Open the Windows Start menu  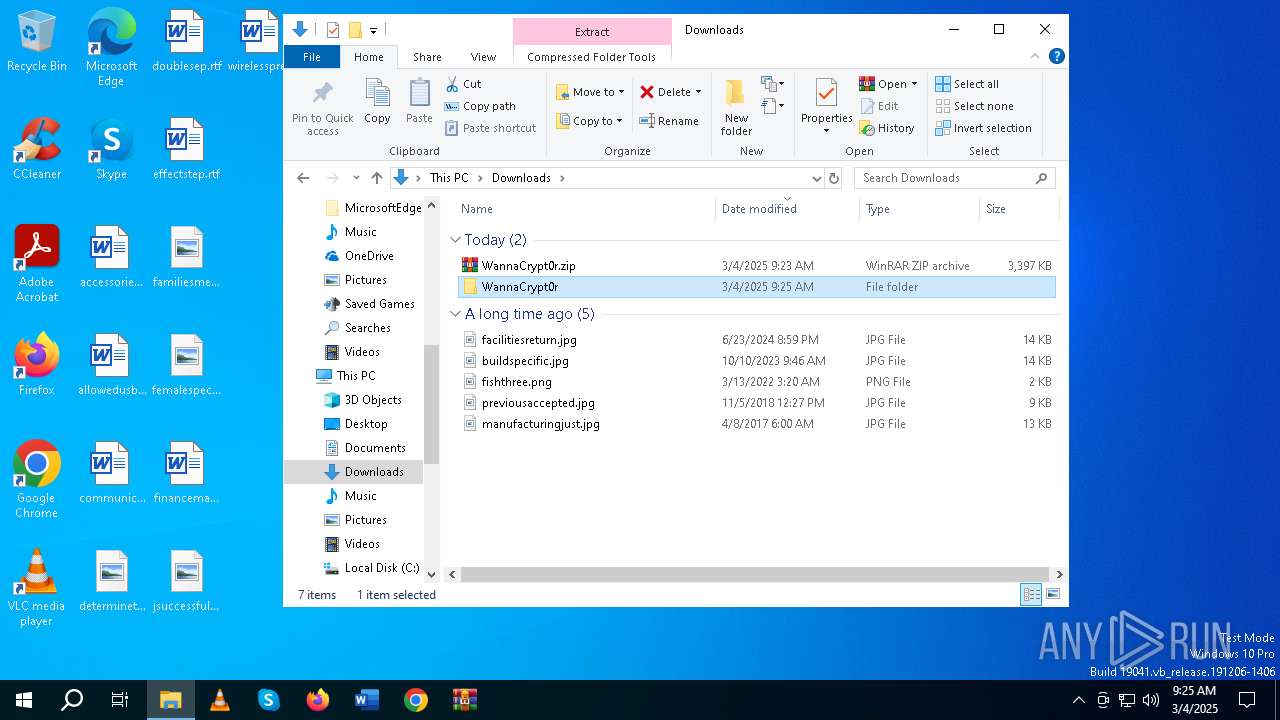[x=24, y=700]
